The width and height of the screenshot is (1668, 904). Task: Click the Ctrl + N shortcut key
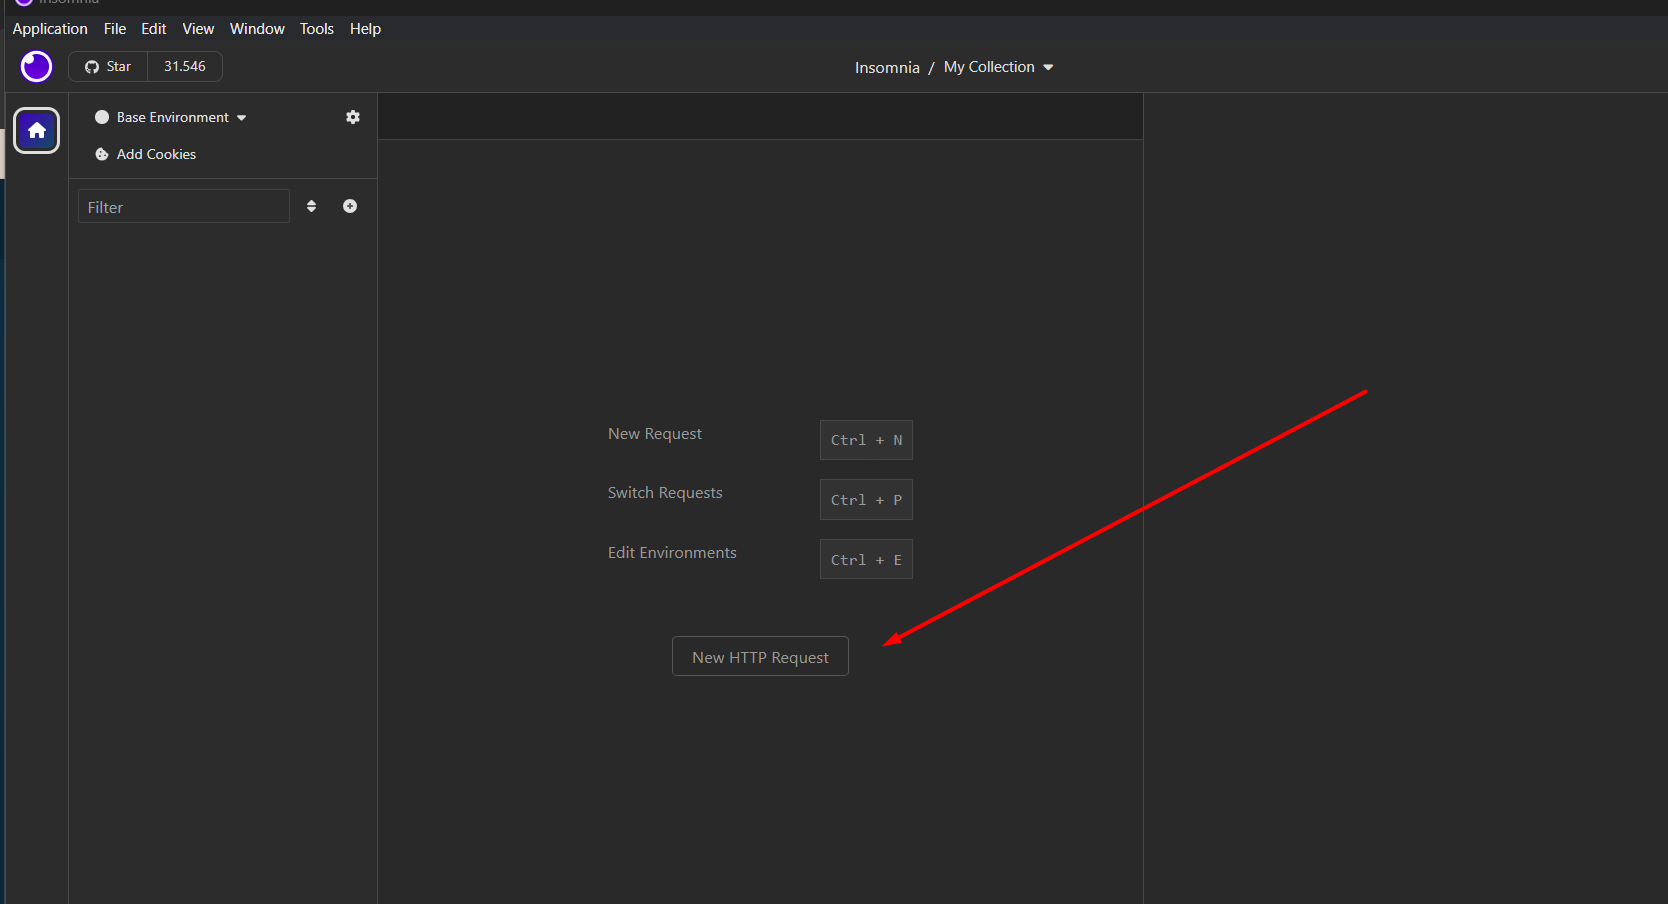(x=866, y=440)
